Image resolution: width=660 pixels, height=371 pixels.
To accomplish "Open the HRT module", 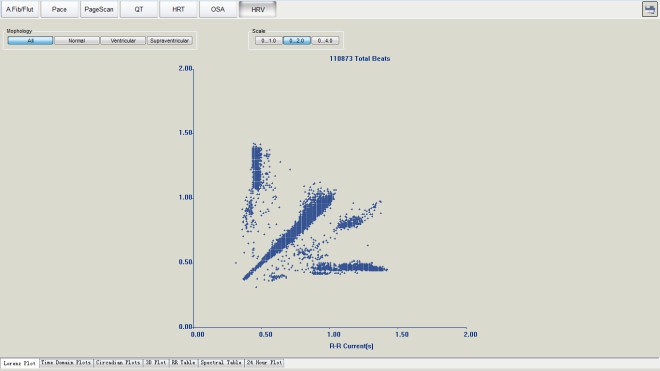I will pyautogui.click(x=178, y=9).
